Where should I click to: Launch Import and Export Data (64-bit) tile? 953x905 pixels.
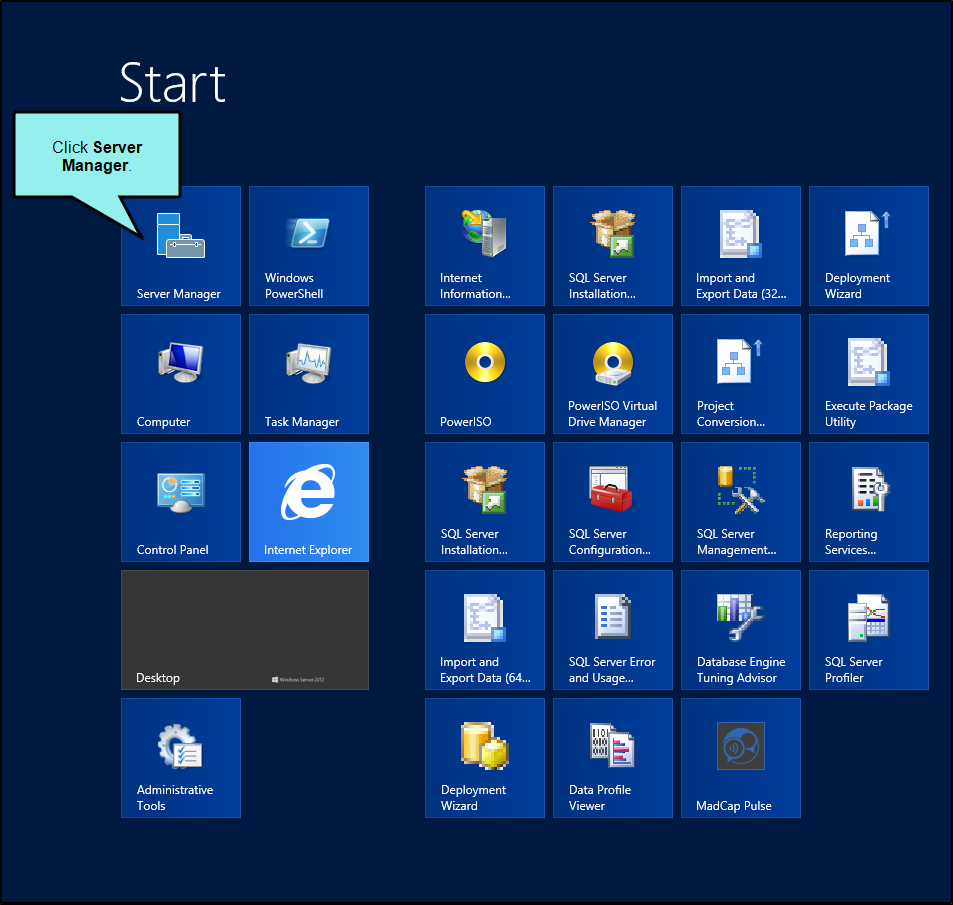[485, 630]
